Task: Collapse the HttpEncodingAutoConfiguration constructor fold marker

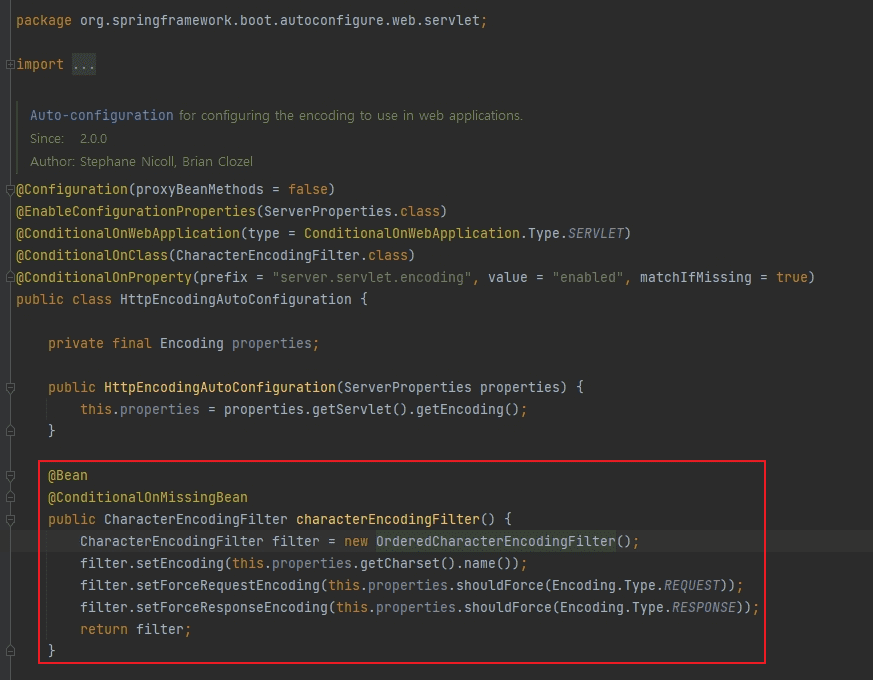Action: (10, 388)
